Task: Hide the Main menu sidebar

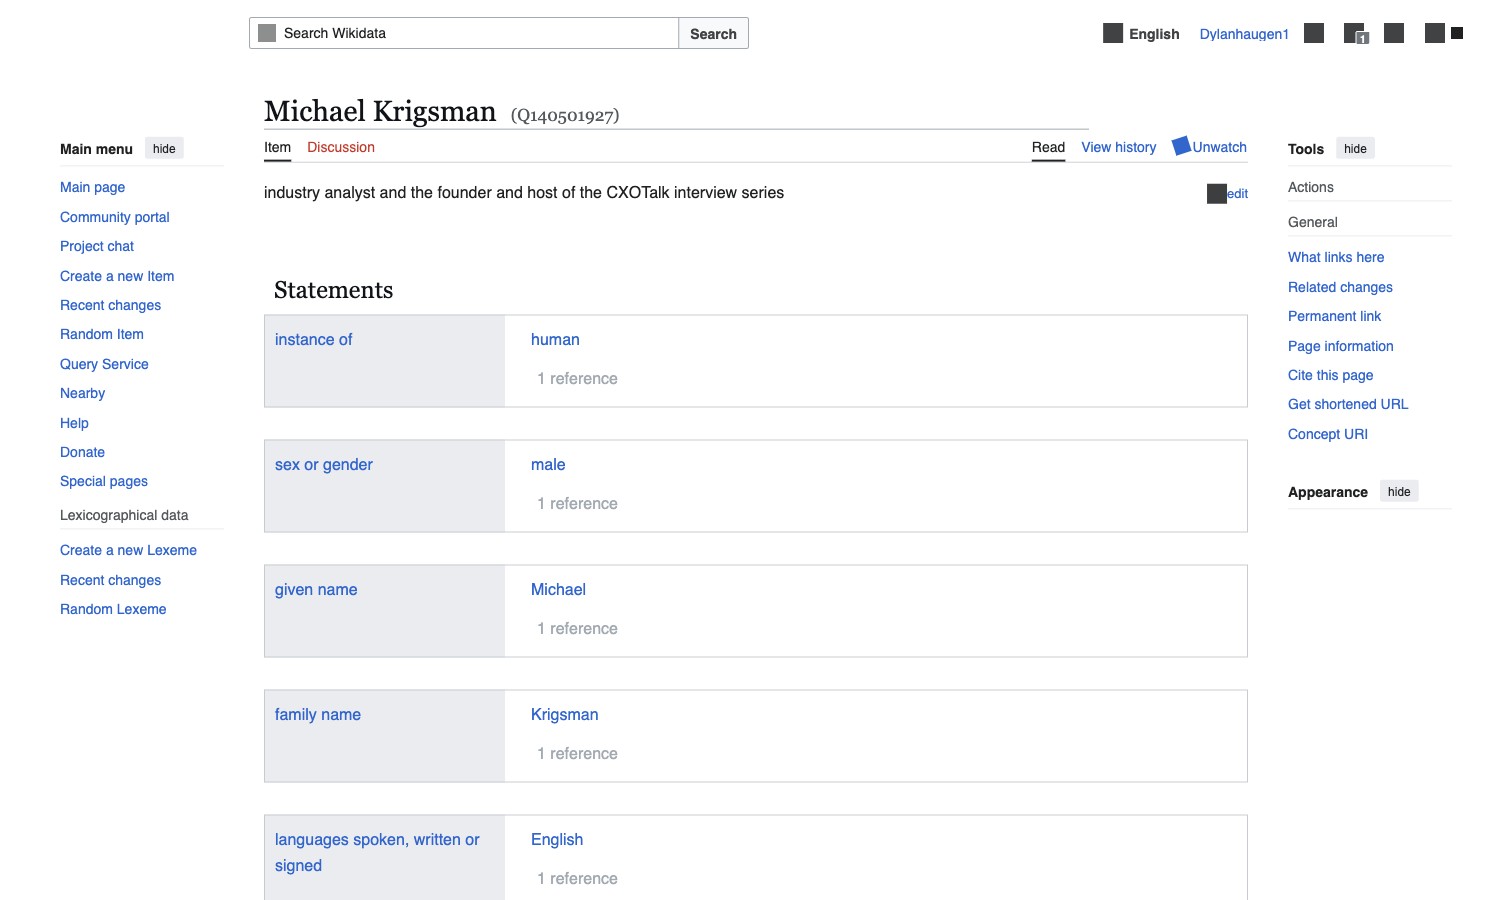Action: click(x=164, y=149)
